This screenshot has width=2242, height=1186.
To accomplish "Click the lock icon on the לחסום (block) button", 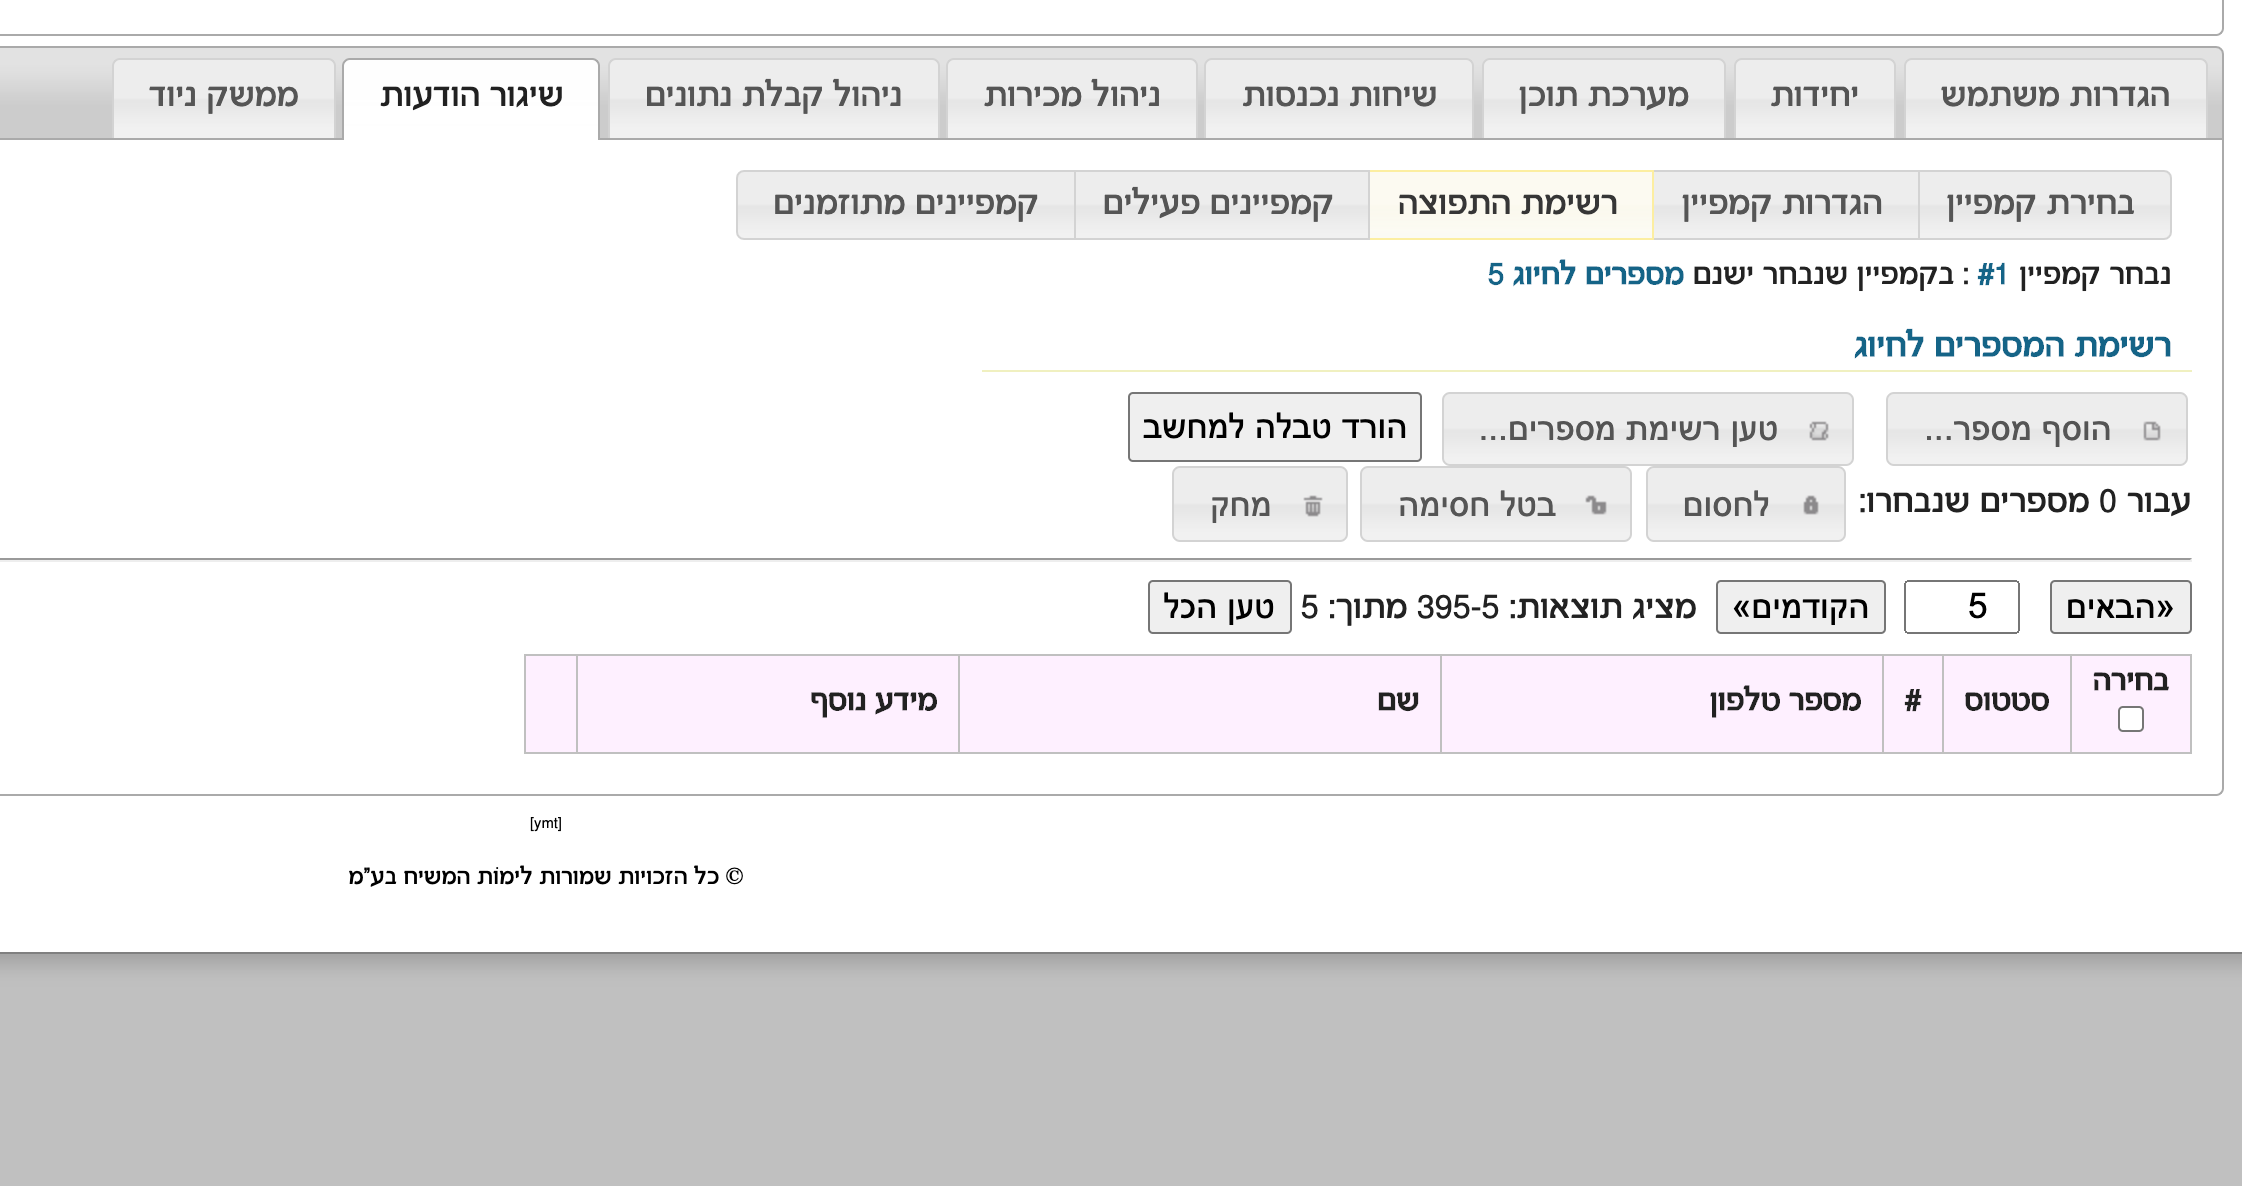I will click(x=1810, y=505).
